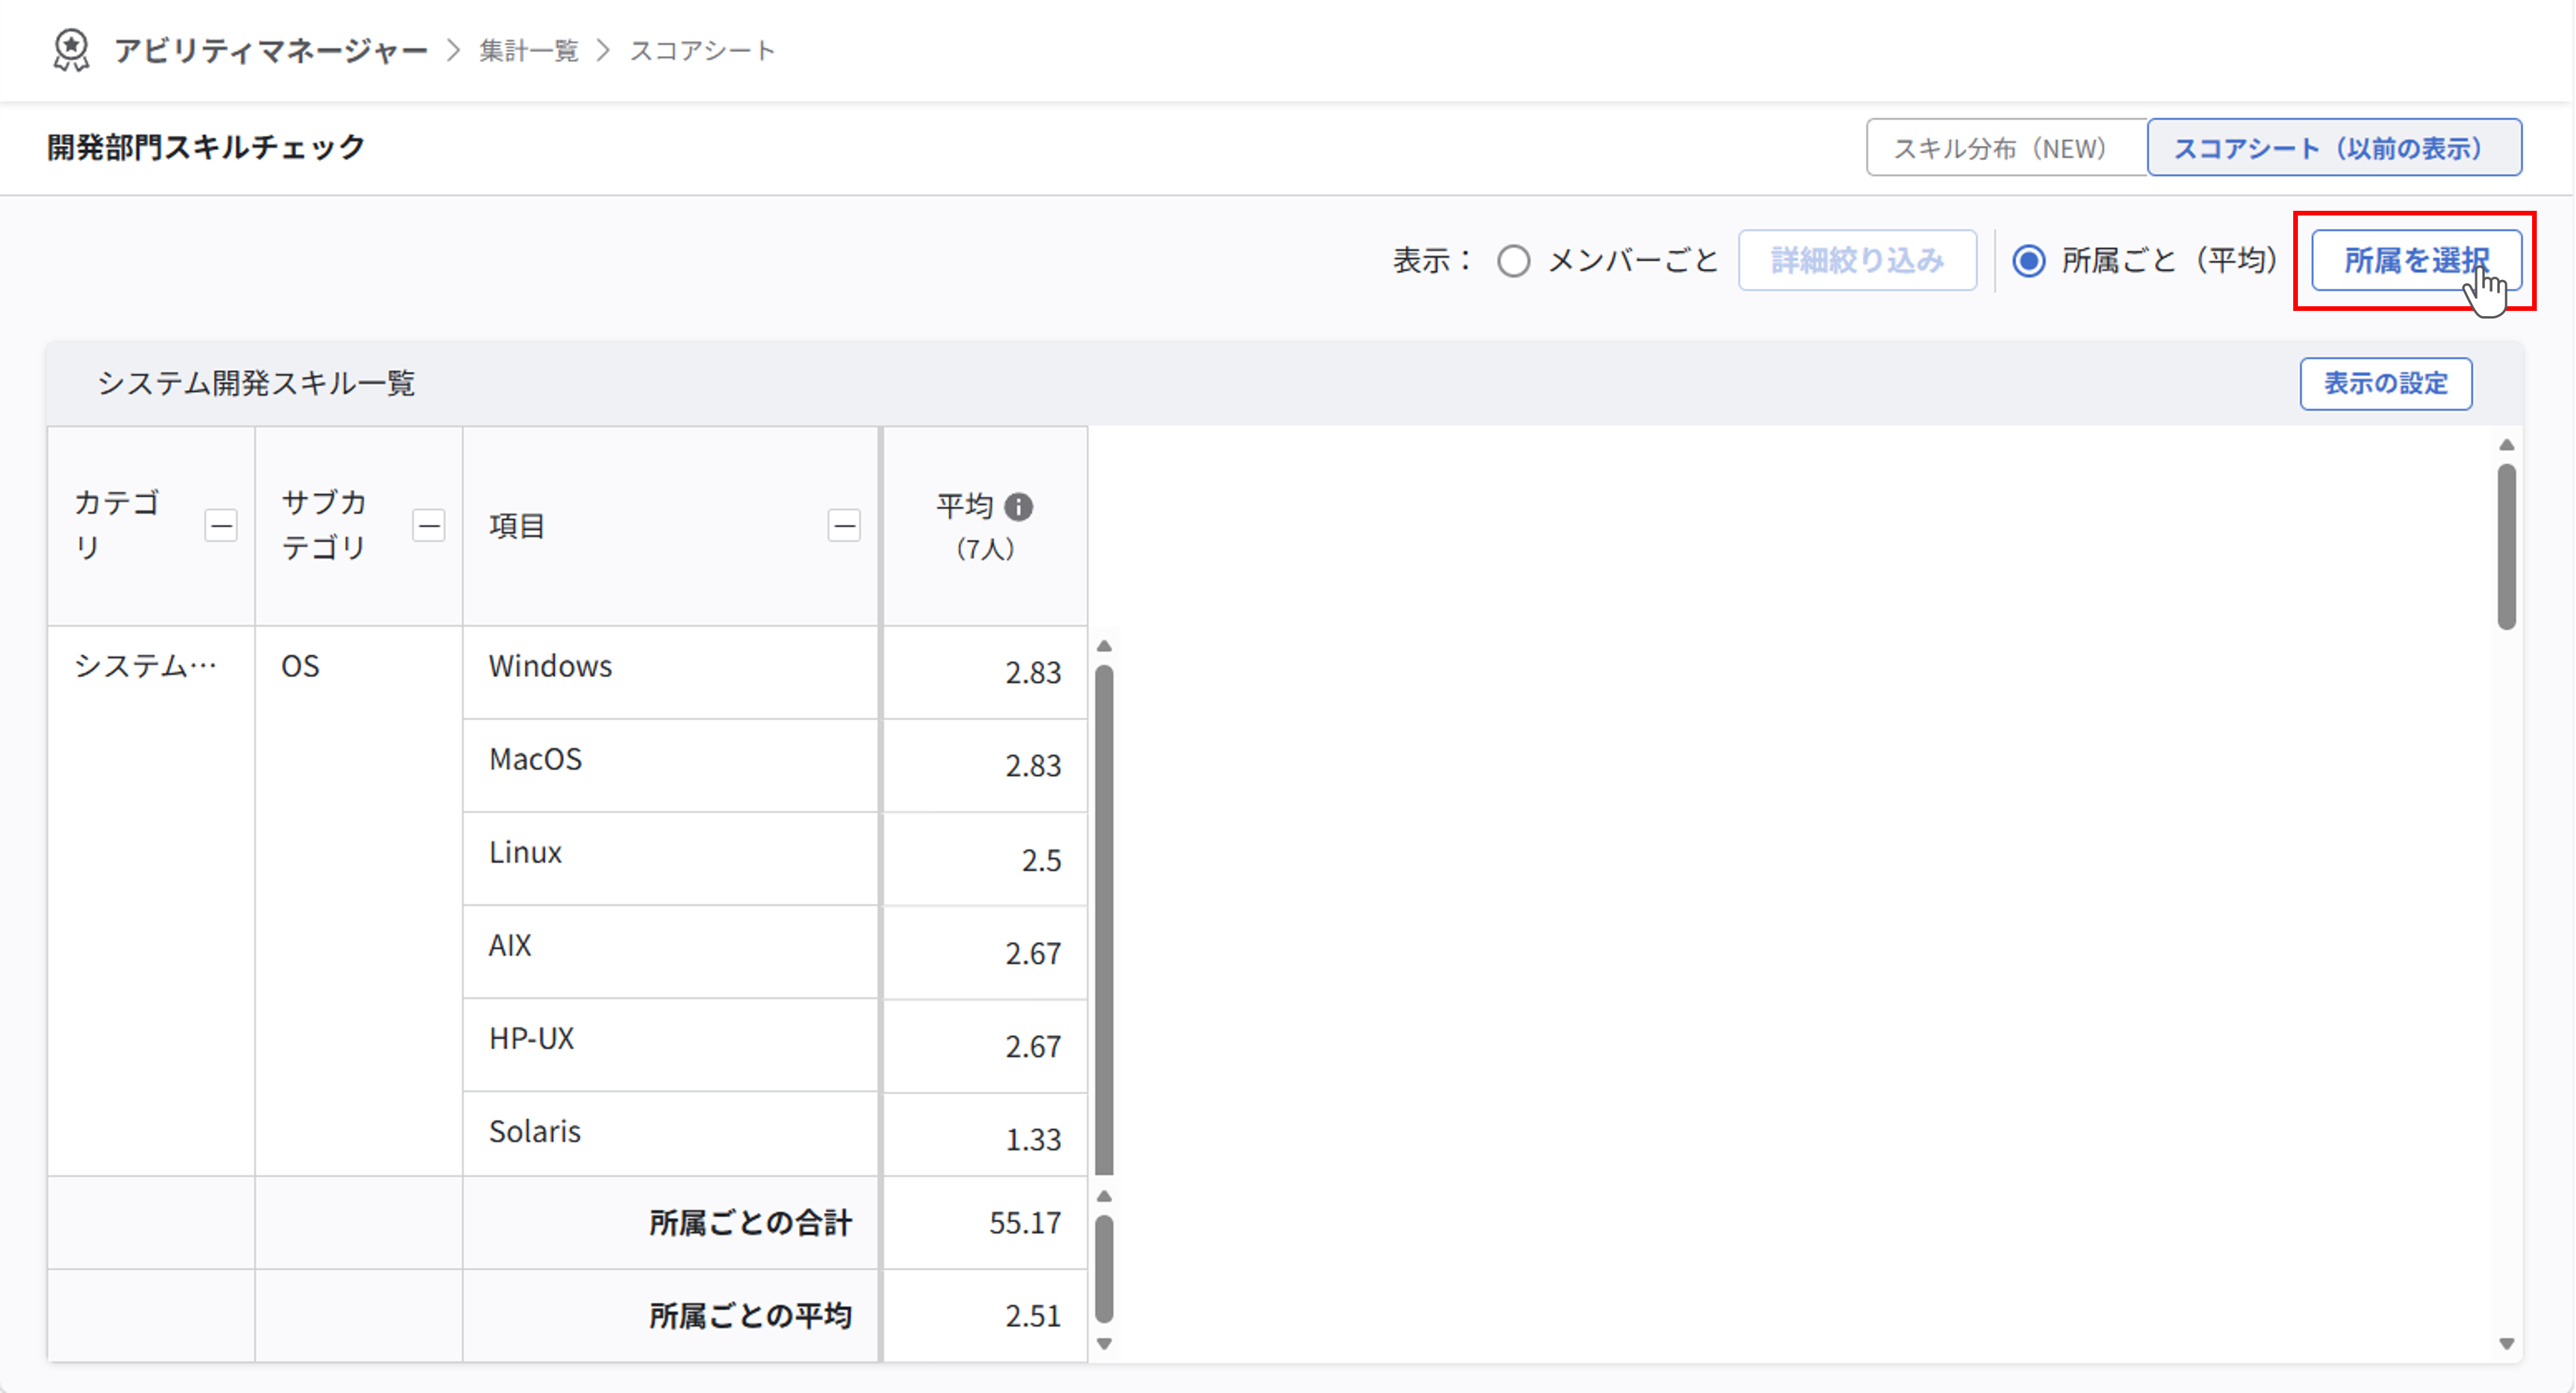This screenshot has width=2576, height=1393.
Task: Switch to スキル分布(NEW) tab
Action: tap(2006, 148)
